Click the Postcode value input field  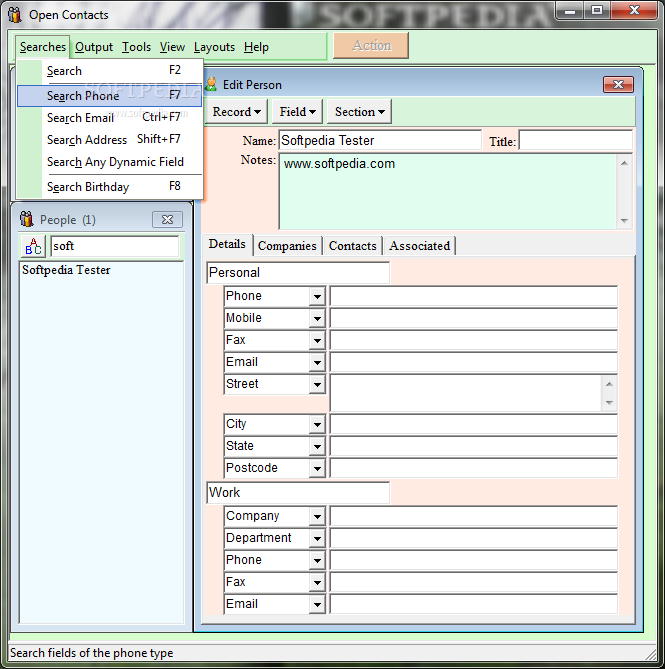click(473, 468)
